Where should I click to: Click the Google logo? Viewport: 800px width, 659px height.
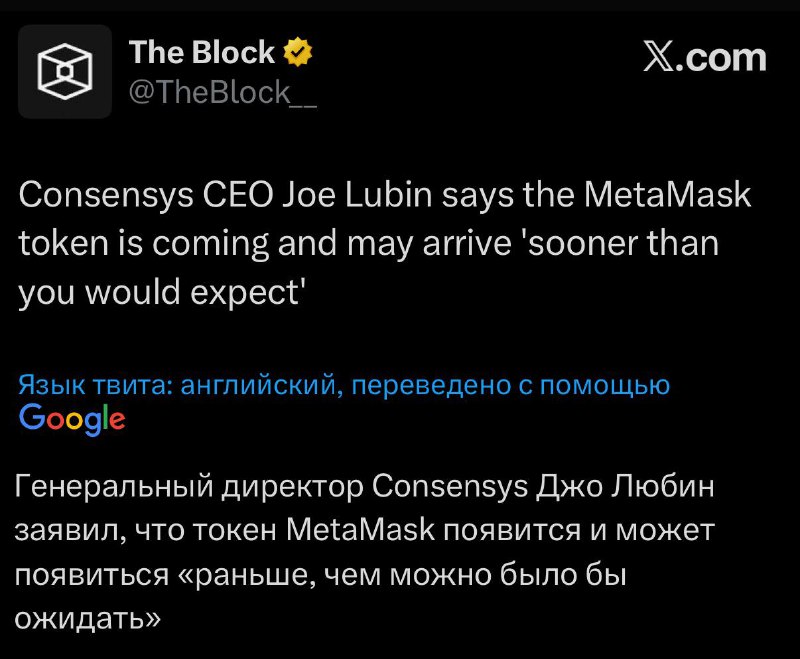pyautogui.click(x=72, y=418)
